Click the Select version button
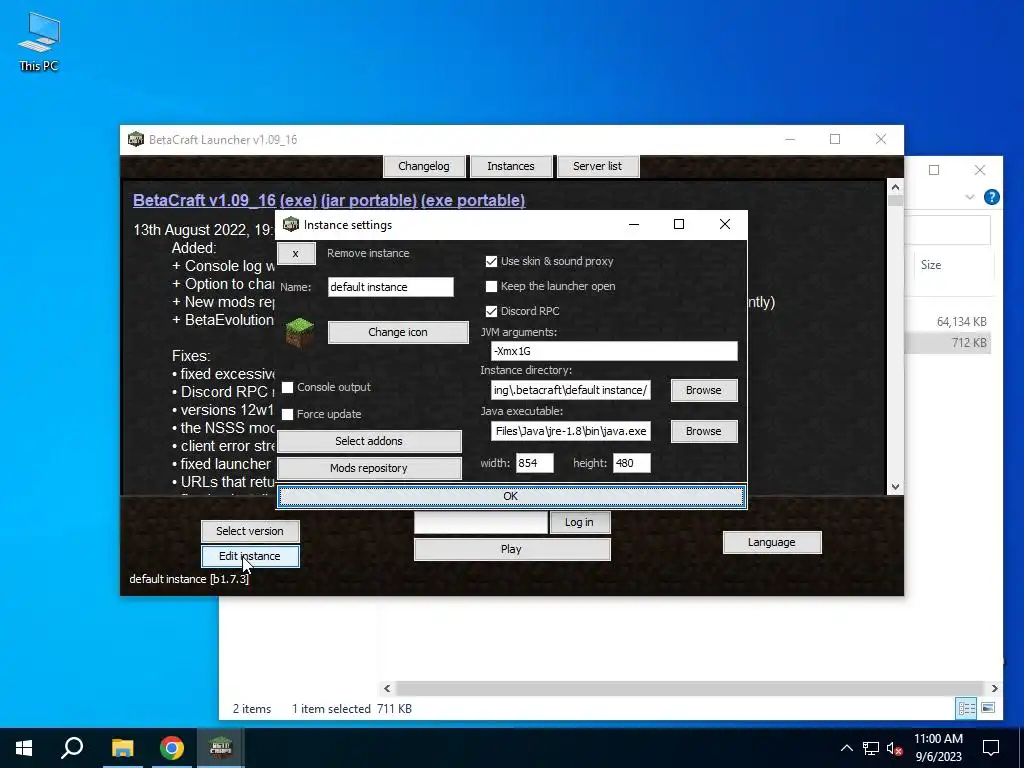 point(250,531)
